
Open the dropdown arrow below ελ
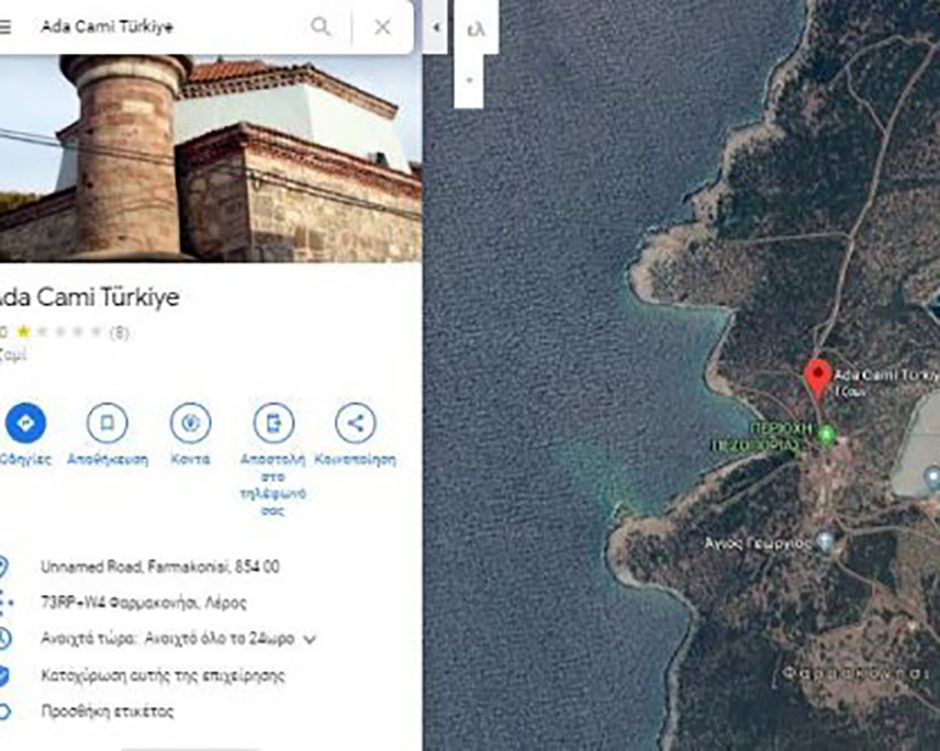point(468,79)
